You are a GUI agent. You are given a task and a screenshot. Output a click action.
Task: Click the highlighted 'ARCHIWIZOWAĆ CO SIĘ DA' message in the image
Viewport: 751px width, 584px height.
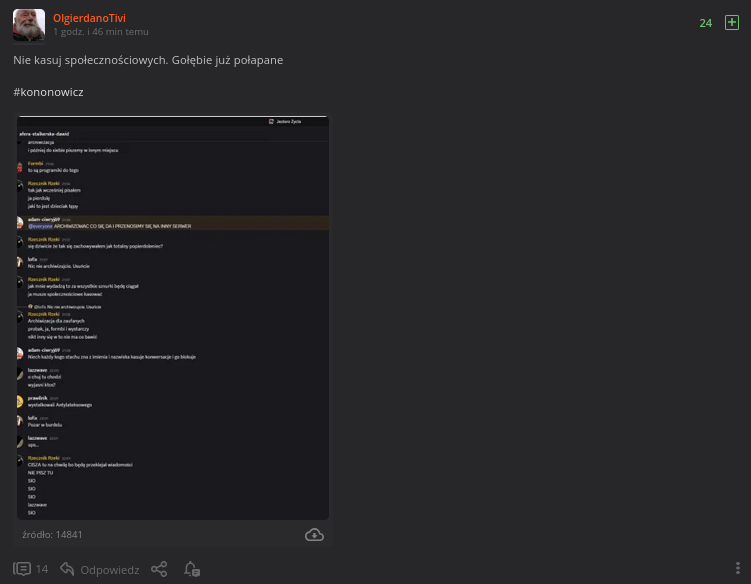123,226
